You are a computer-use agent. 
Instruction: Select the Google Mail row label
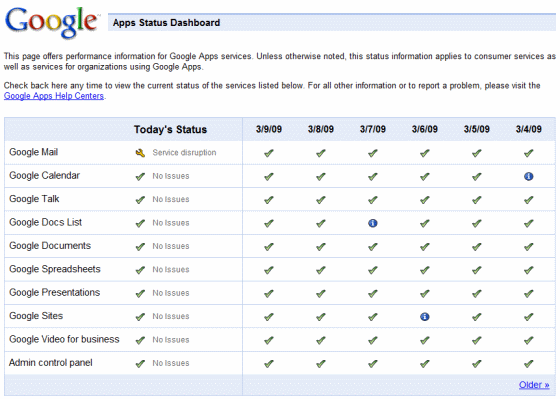click(34, 152)
